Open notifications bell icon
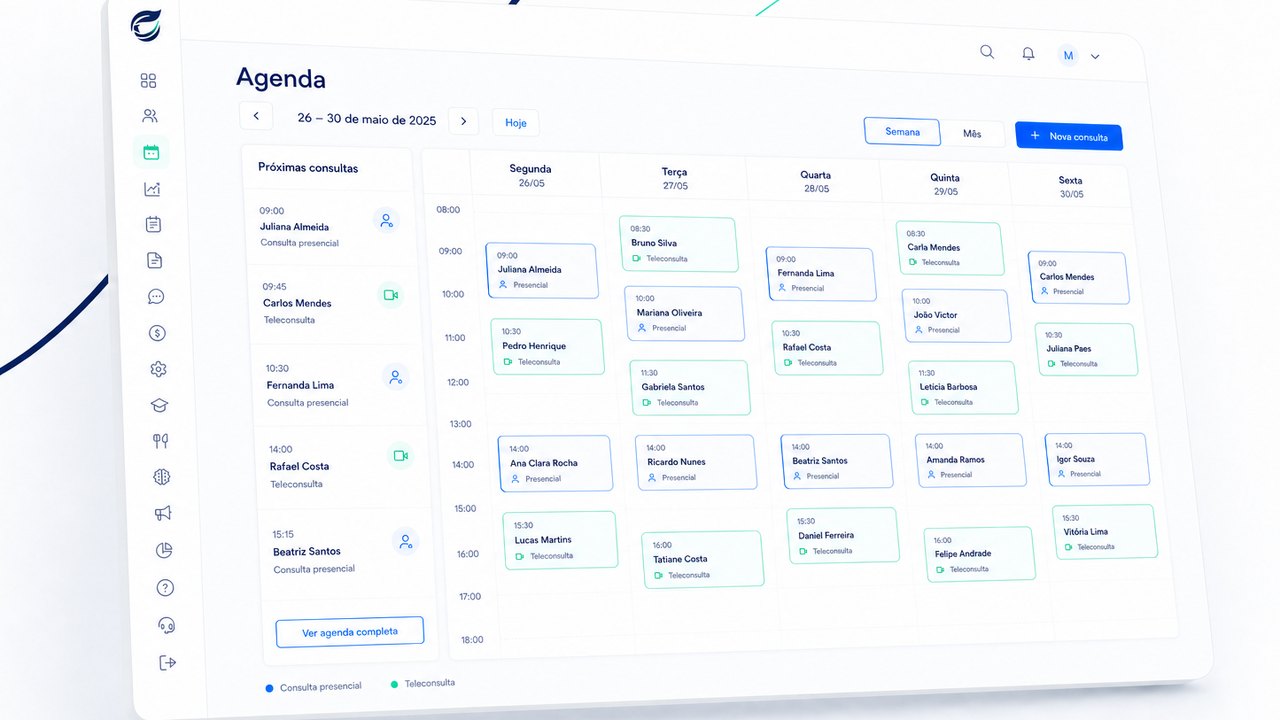 click(1028, 54)
